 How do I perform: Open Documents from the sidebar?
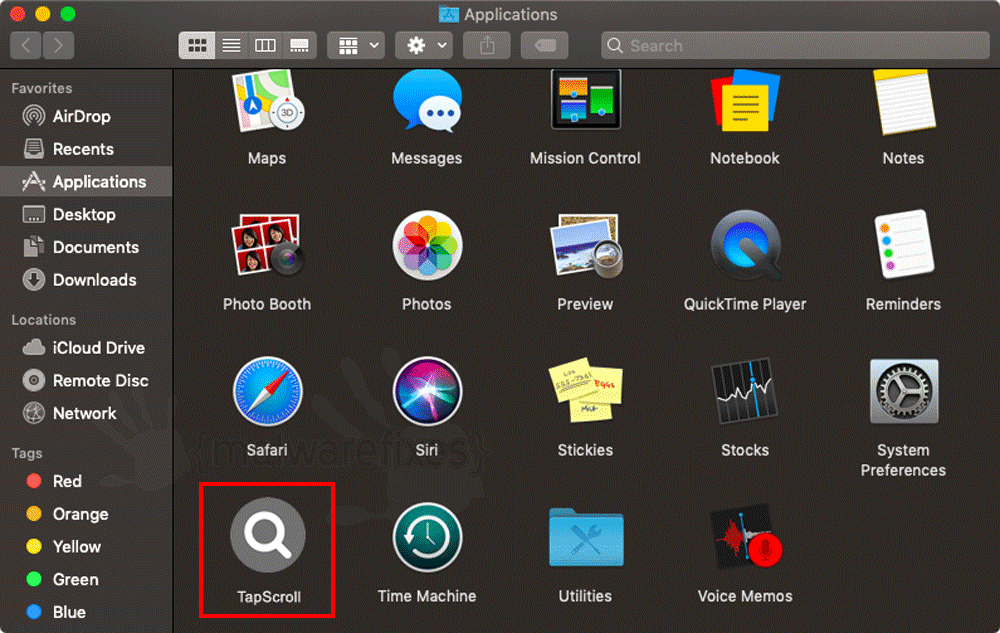tap(86, 247)
